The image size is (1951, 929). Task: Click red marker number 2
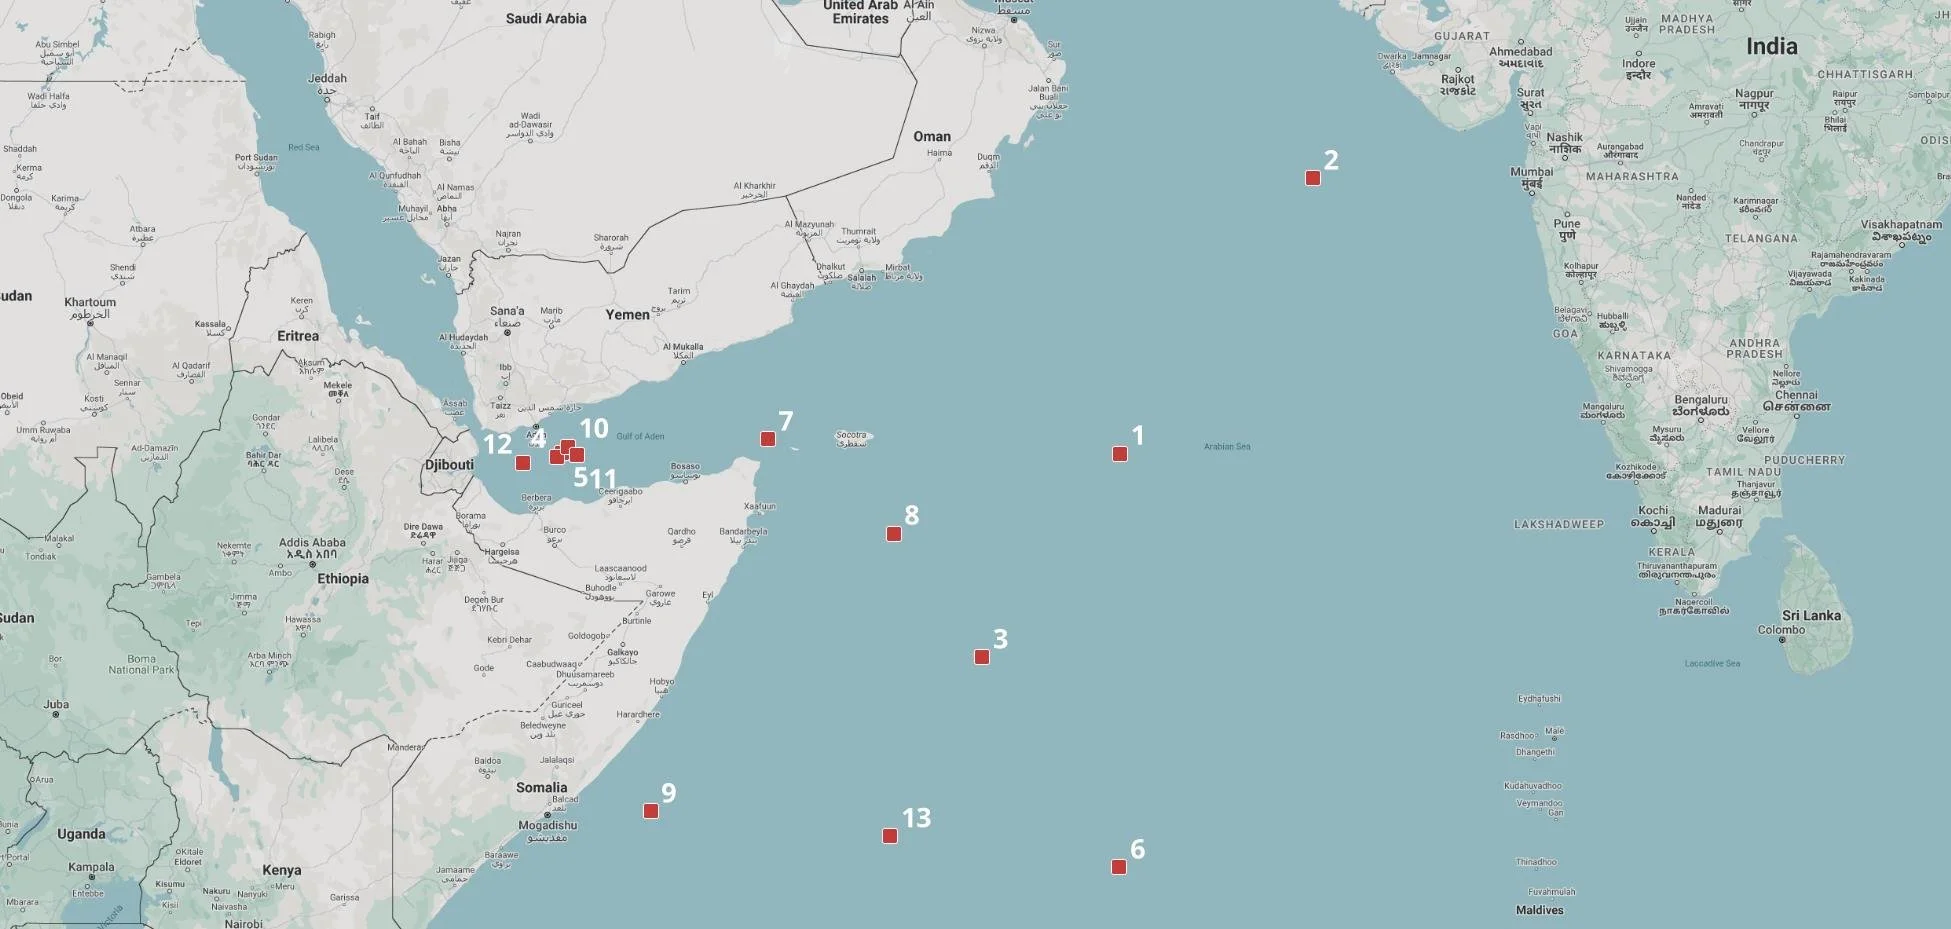[x=1313, y=178]
